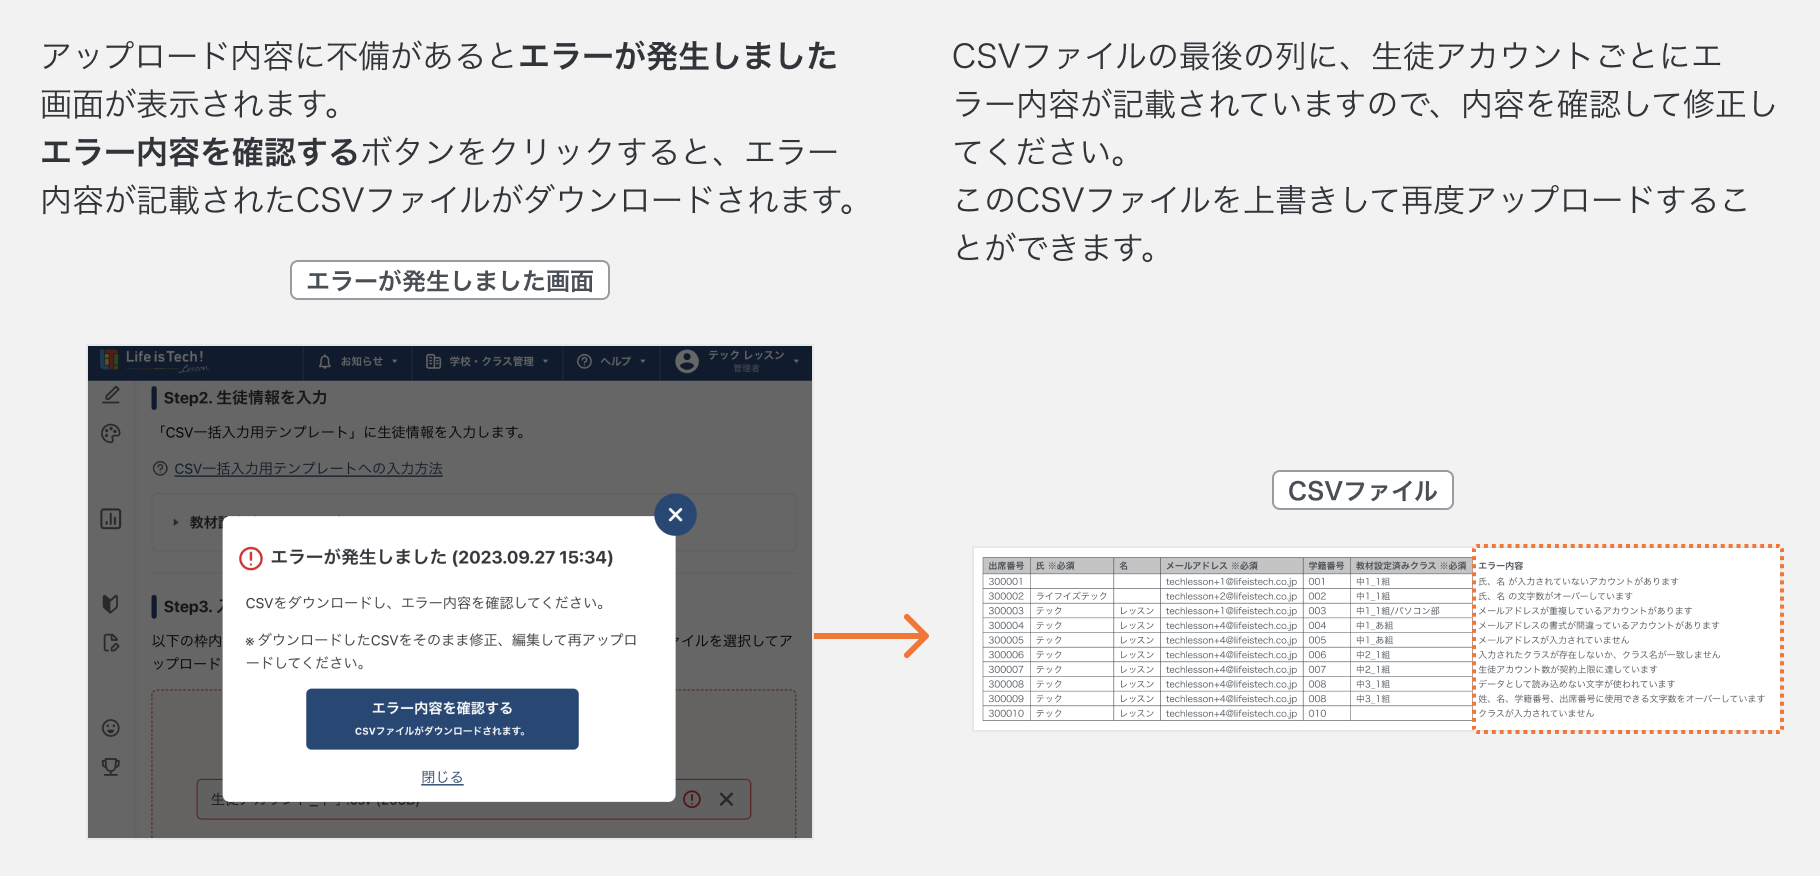Click the file edit sidebar icon

click(x=111, y=642)
